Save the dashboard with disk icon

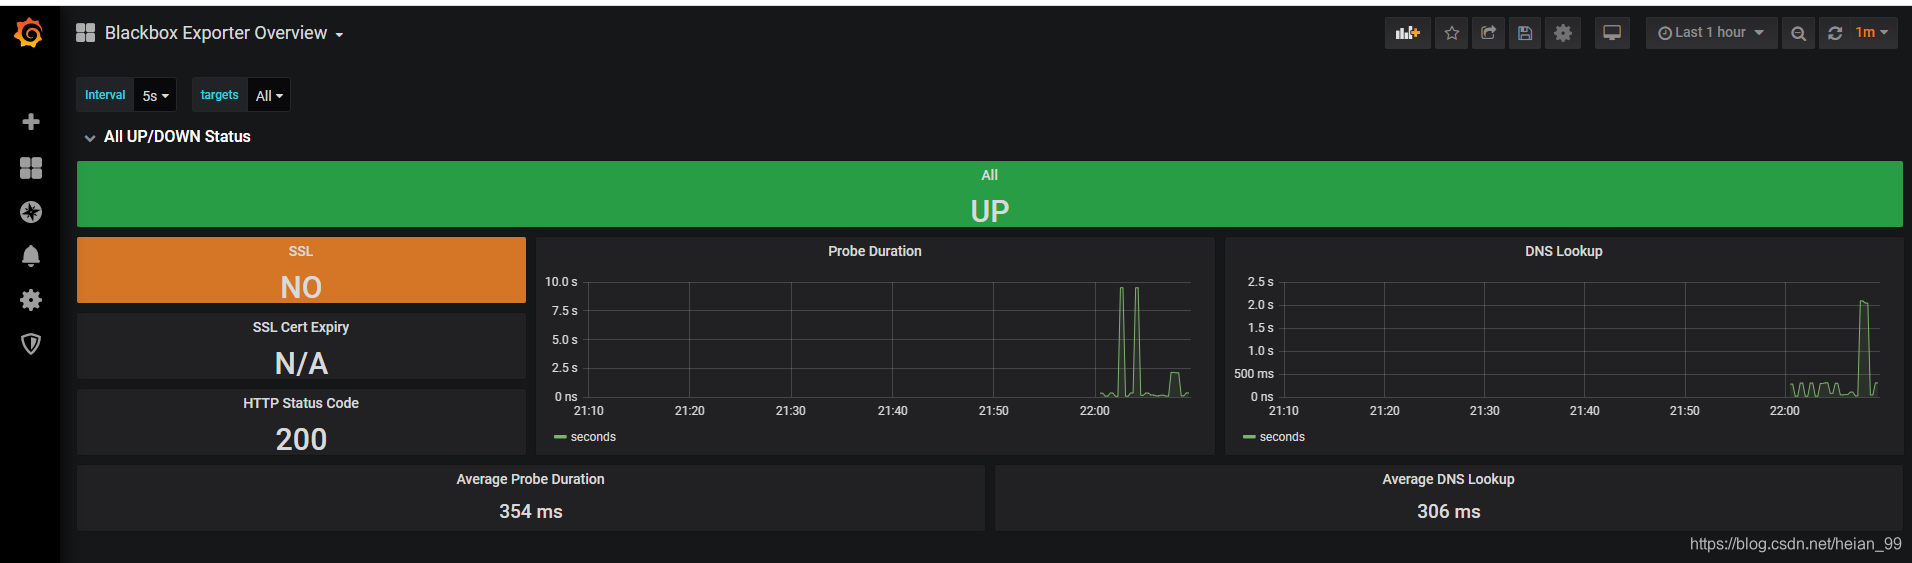1525,33
